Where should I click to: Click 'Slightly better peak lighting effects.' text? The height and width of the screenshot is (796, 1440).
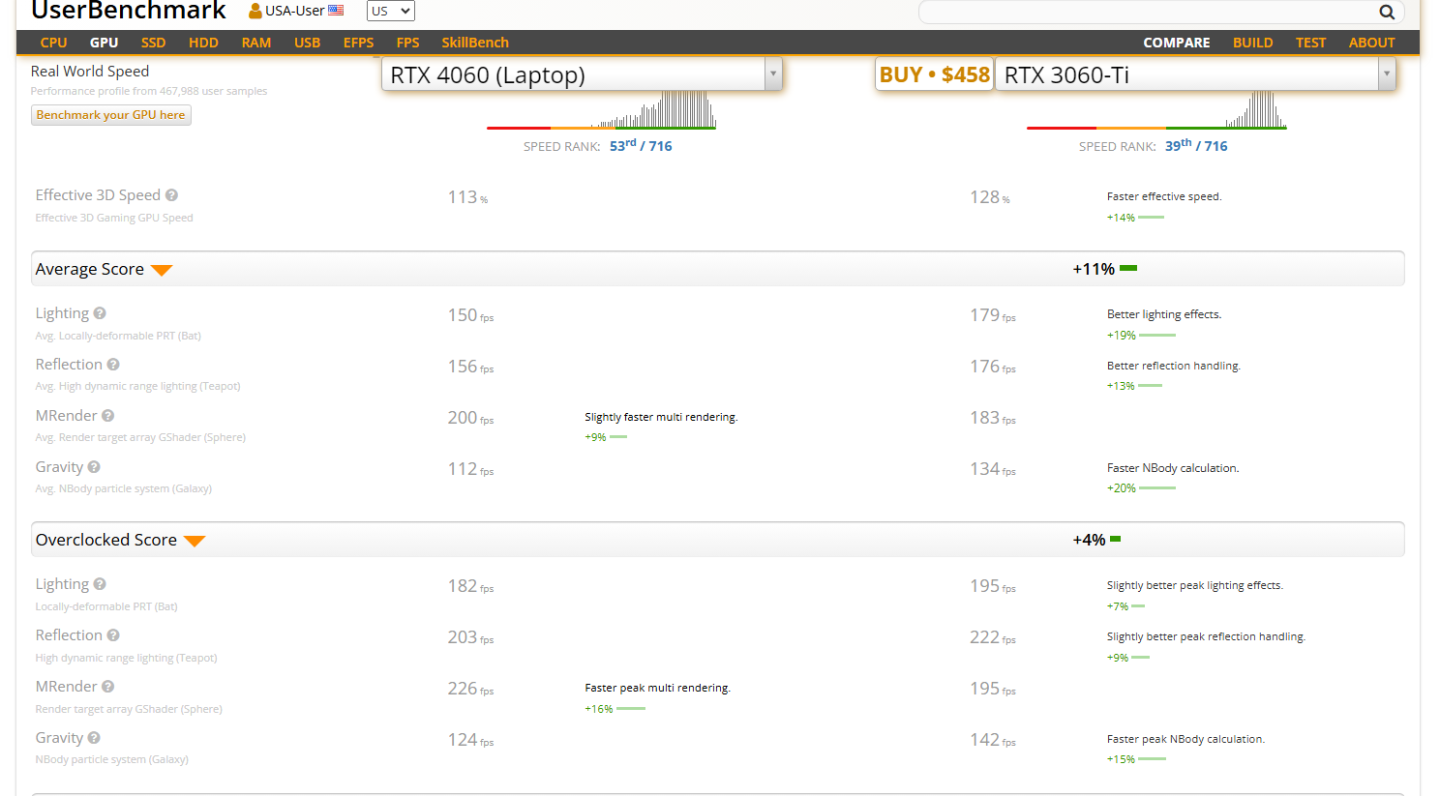pos(1195,585)
